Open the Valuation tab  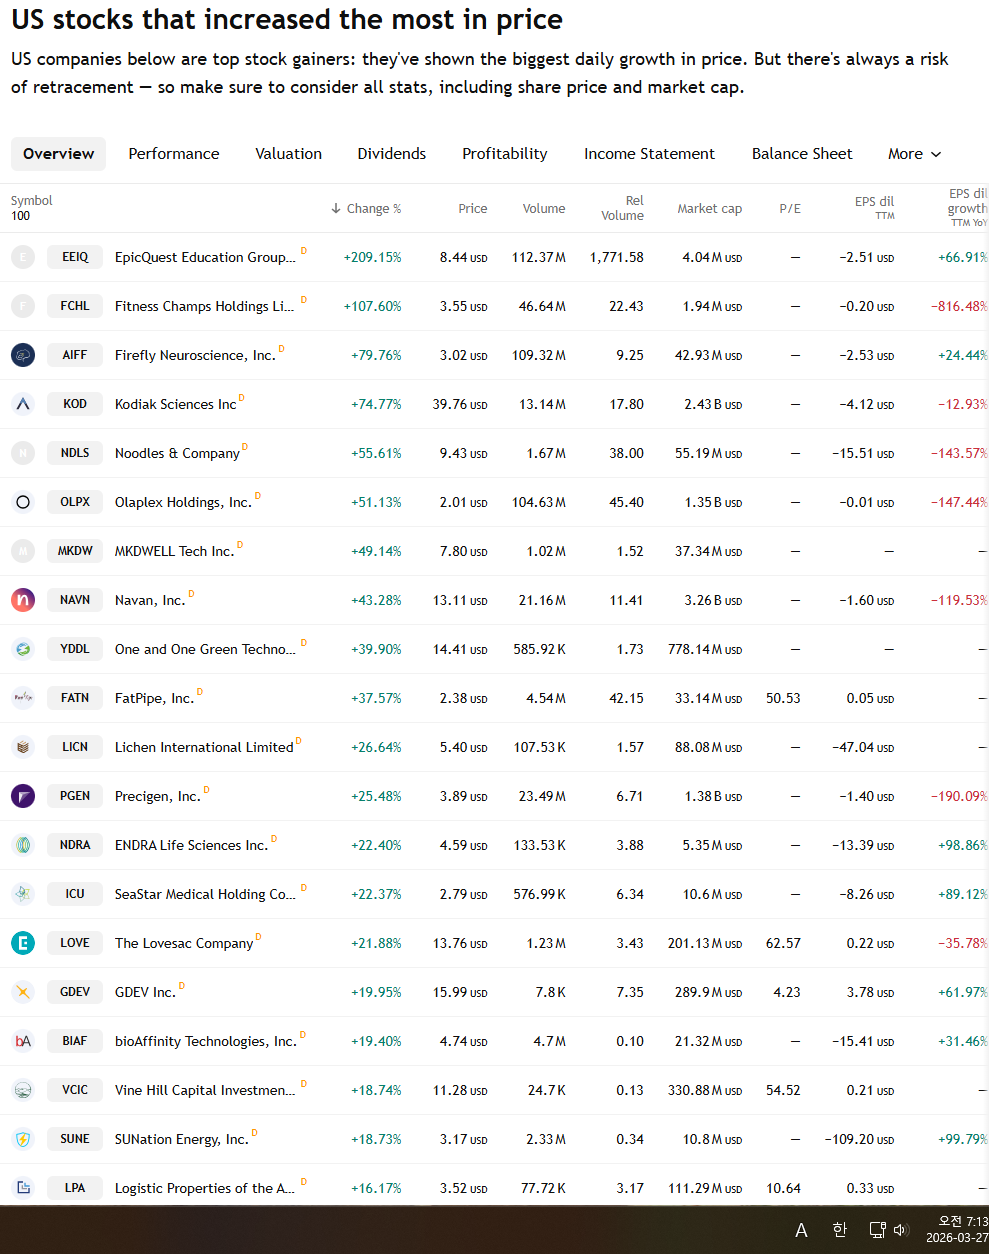[x=289, y=154]
